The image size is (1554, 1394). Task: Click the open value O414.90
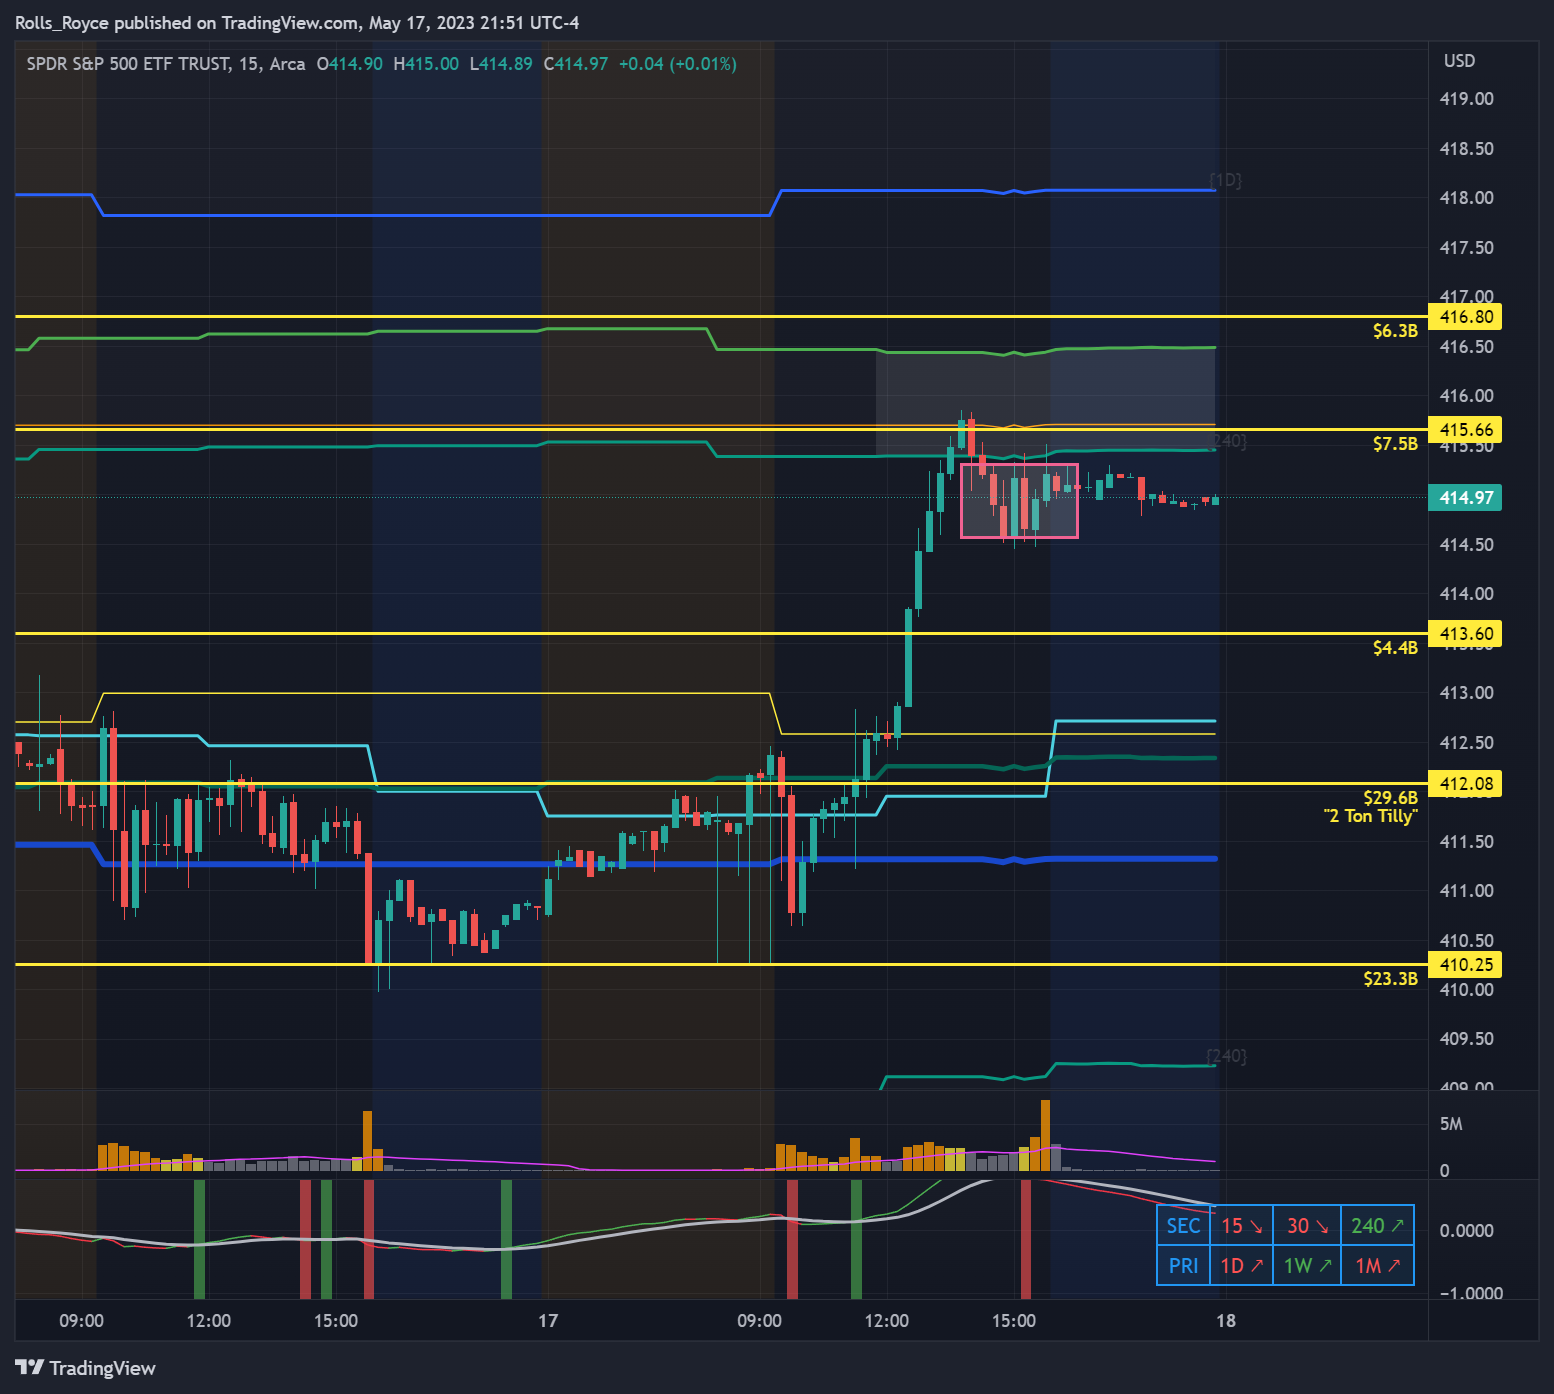(x=349, y=64)
